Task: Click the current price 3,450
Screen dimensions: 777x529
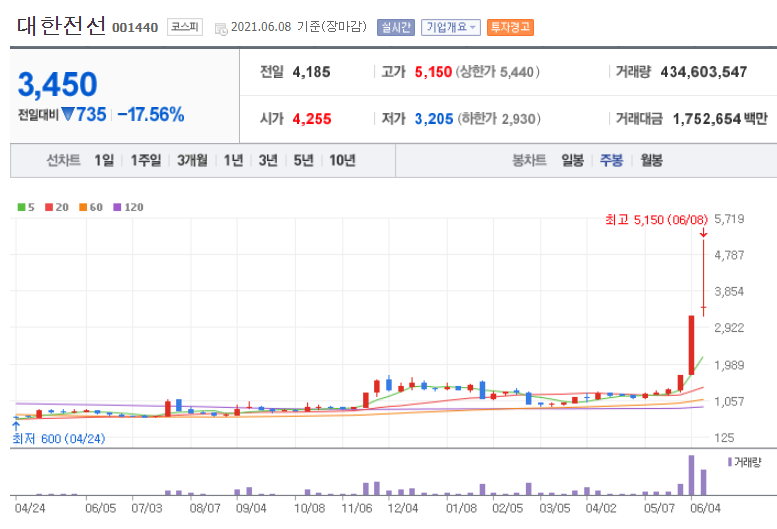Action: [x=57, y=84]
